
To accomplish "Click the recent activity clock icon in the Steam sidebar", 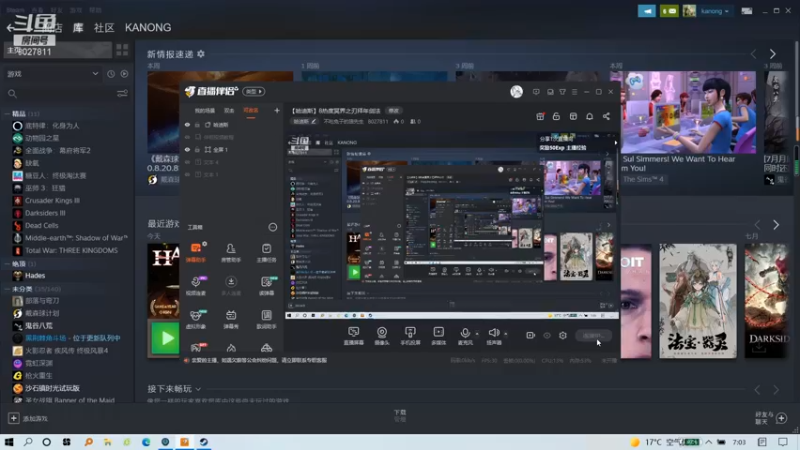I will (111, 74).
